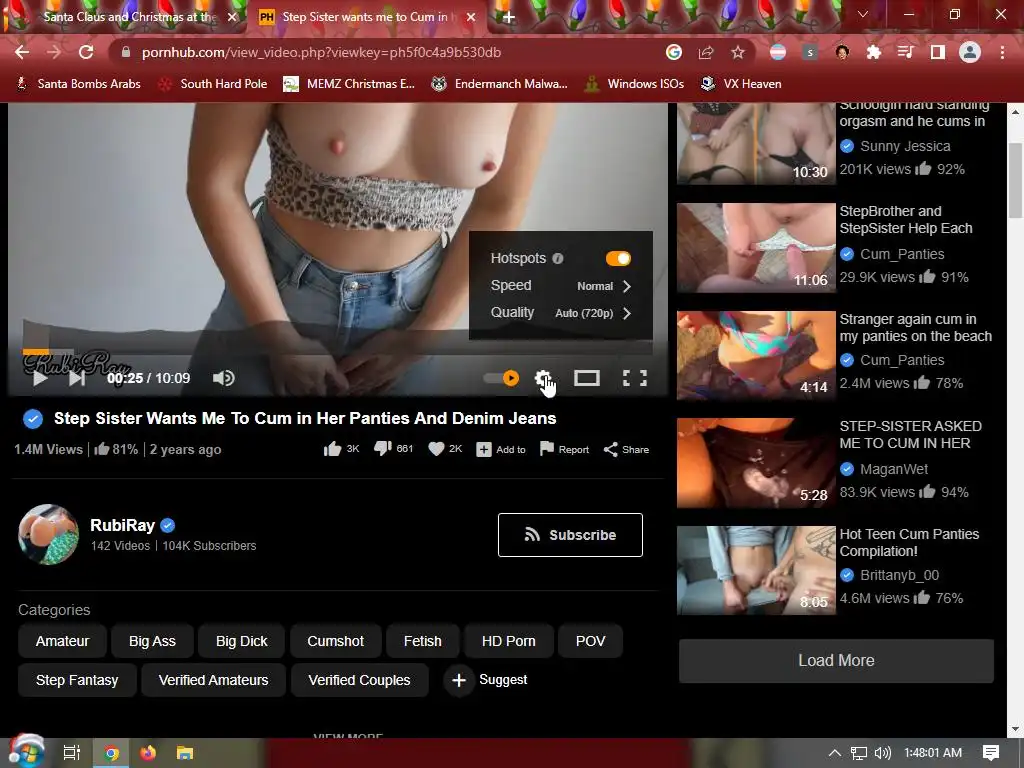View site information via the lock icon
1024x768 pixels.
pyautogui.click(x=126, y=52)
